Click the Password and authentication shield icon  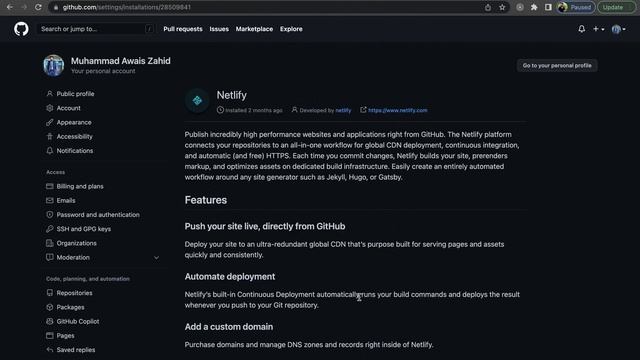click(49, 215)
